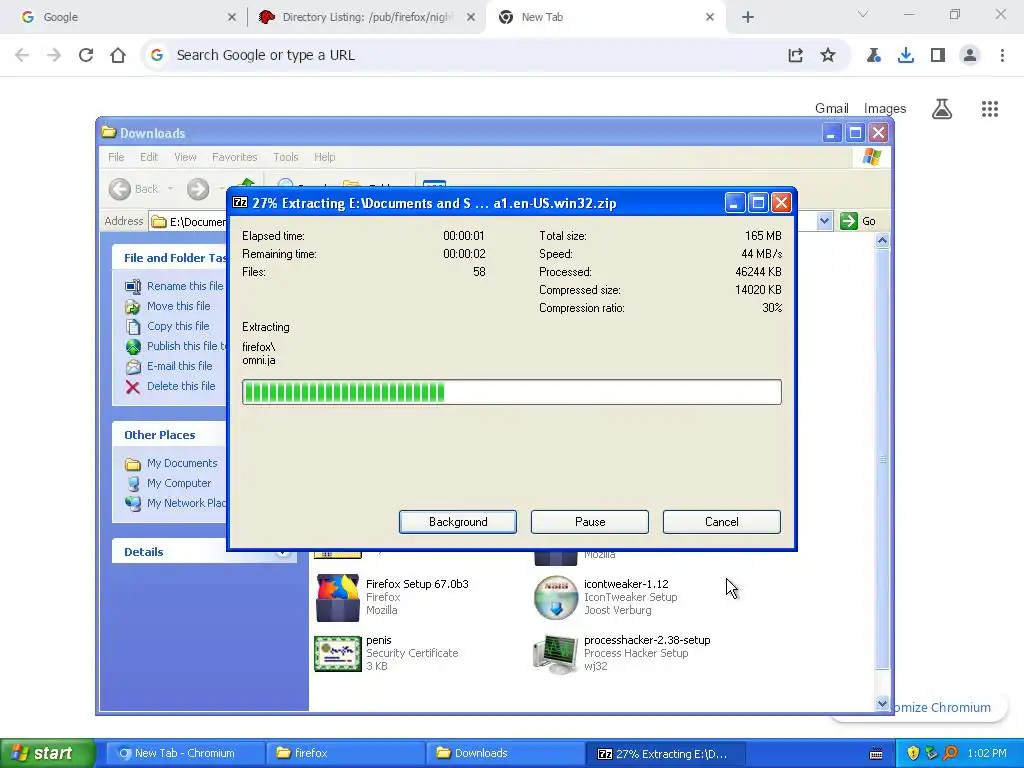
Task: Click Copy this file
Action: 178,326
